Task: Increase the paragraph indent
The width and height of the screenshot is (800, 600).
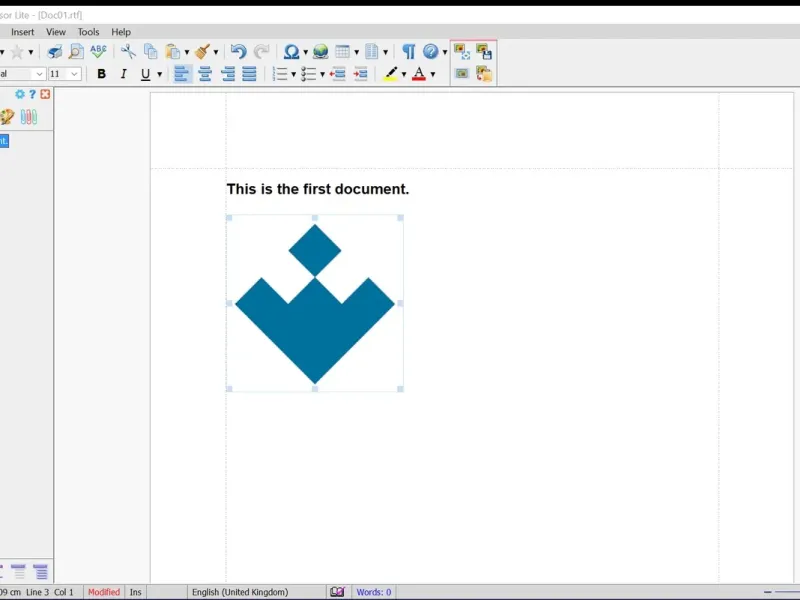Action: pos(360,74)
